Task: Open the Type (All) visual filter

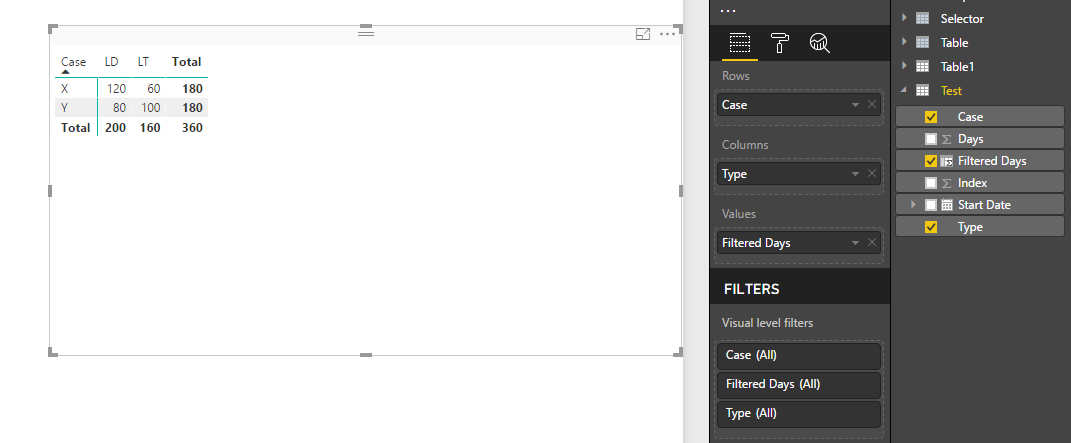Action: (x=798, y=414)
